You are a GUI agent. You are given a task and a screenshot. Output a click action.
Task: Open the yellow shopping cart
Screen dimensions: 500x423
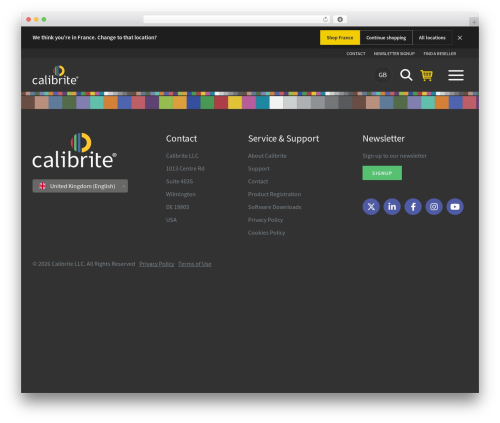(426, 75)
